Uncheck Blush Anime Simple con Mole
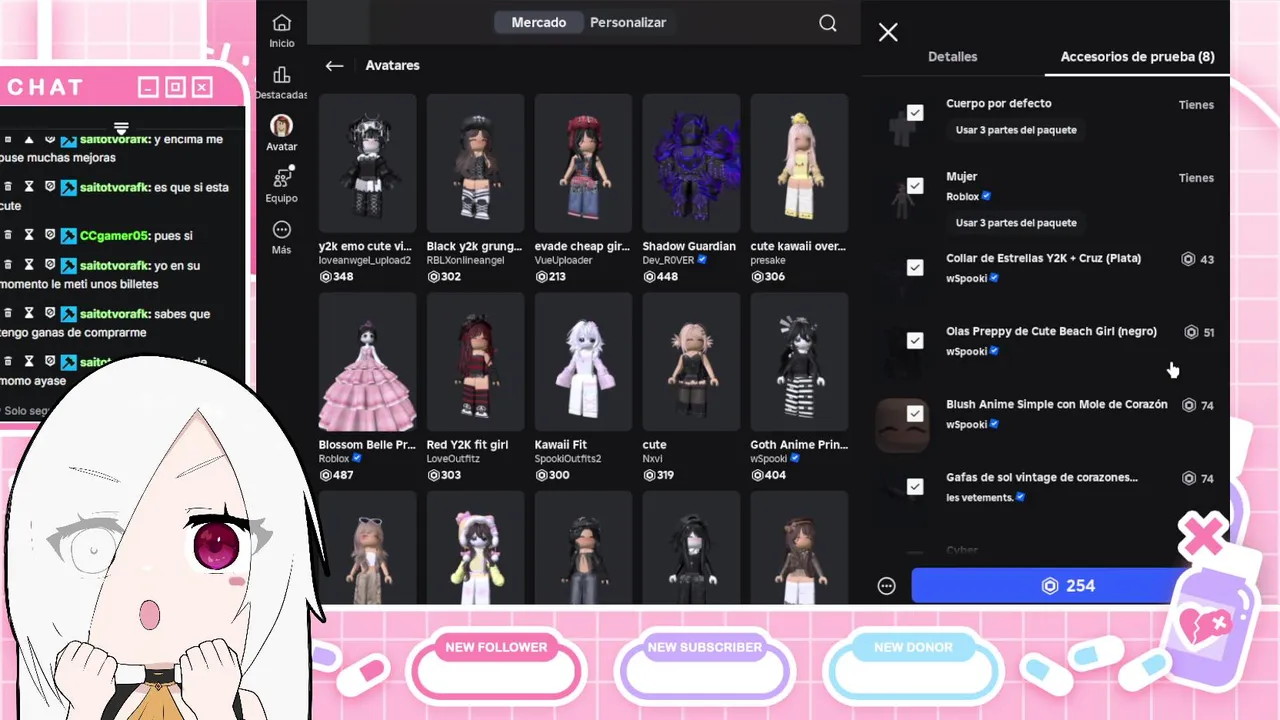 tap(915, 413)
